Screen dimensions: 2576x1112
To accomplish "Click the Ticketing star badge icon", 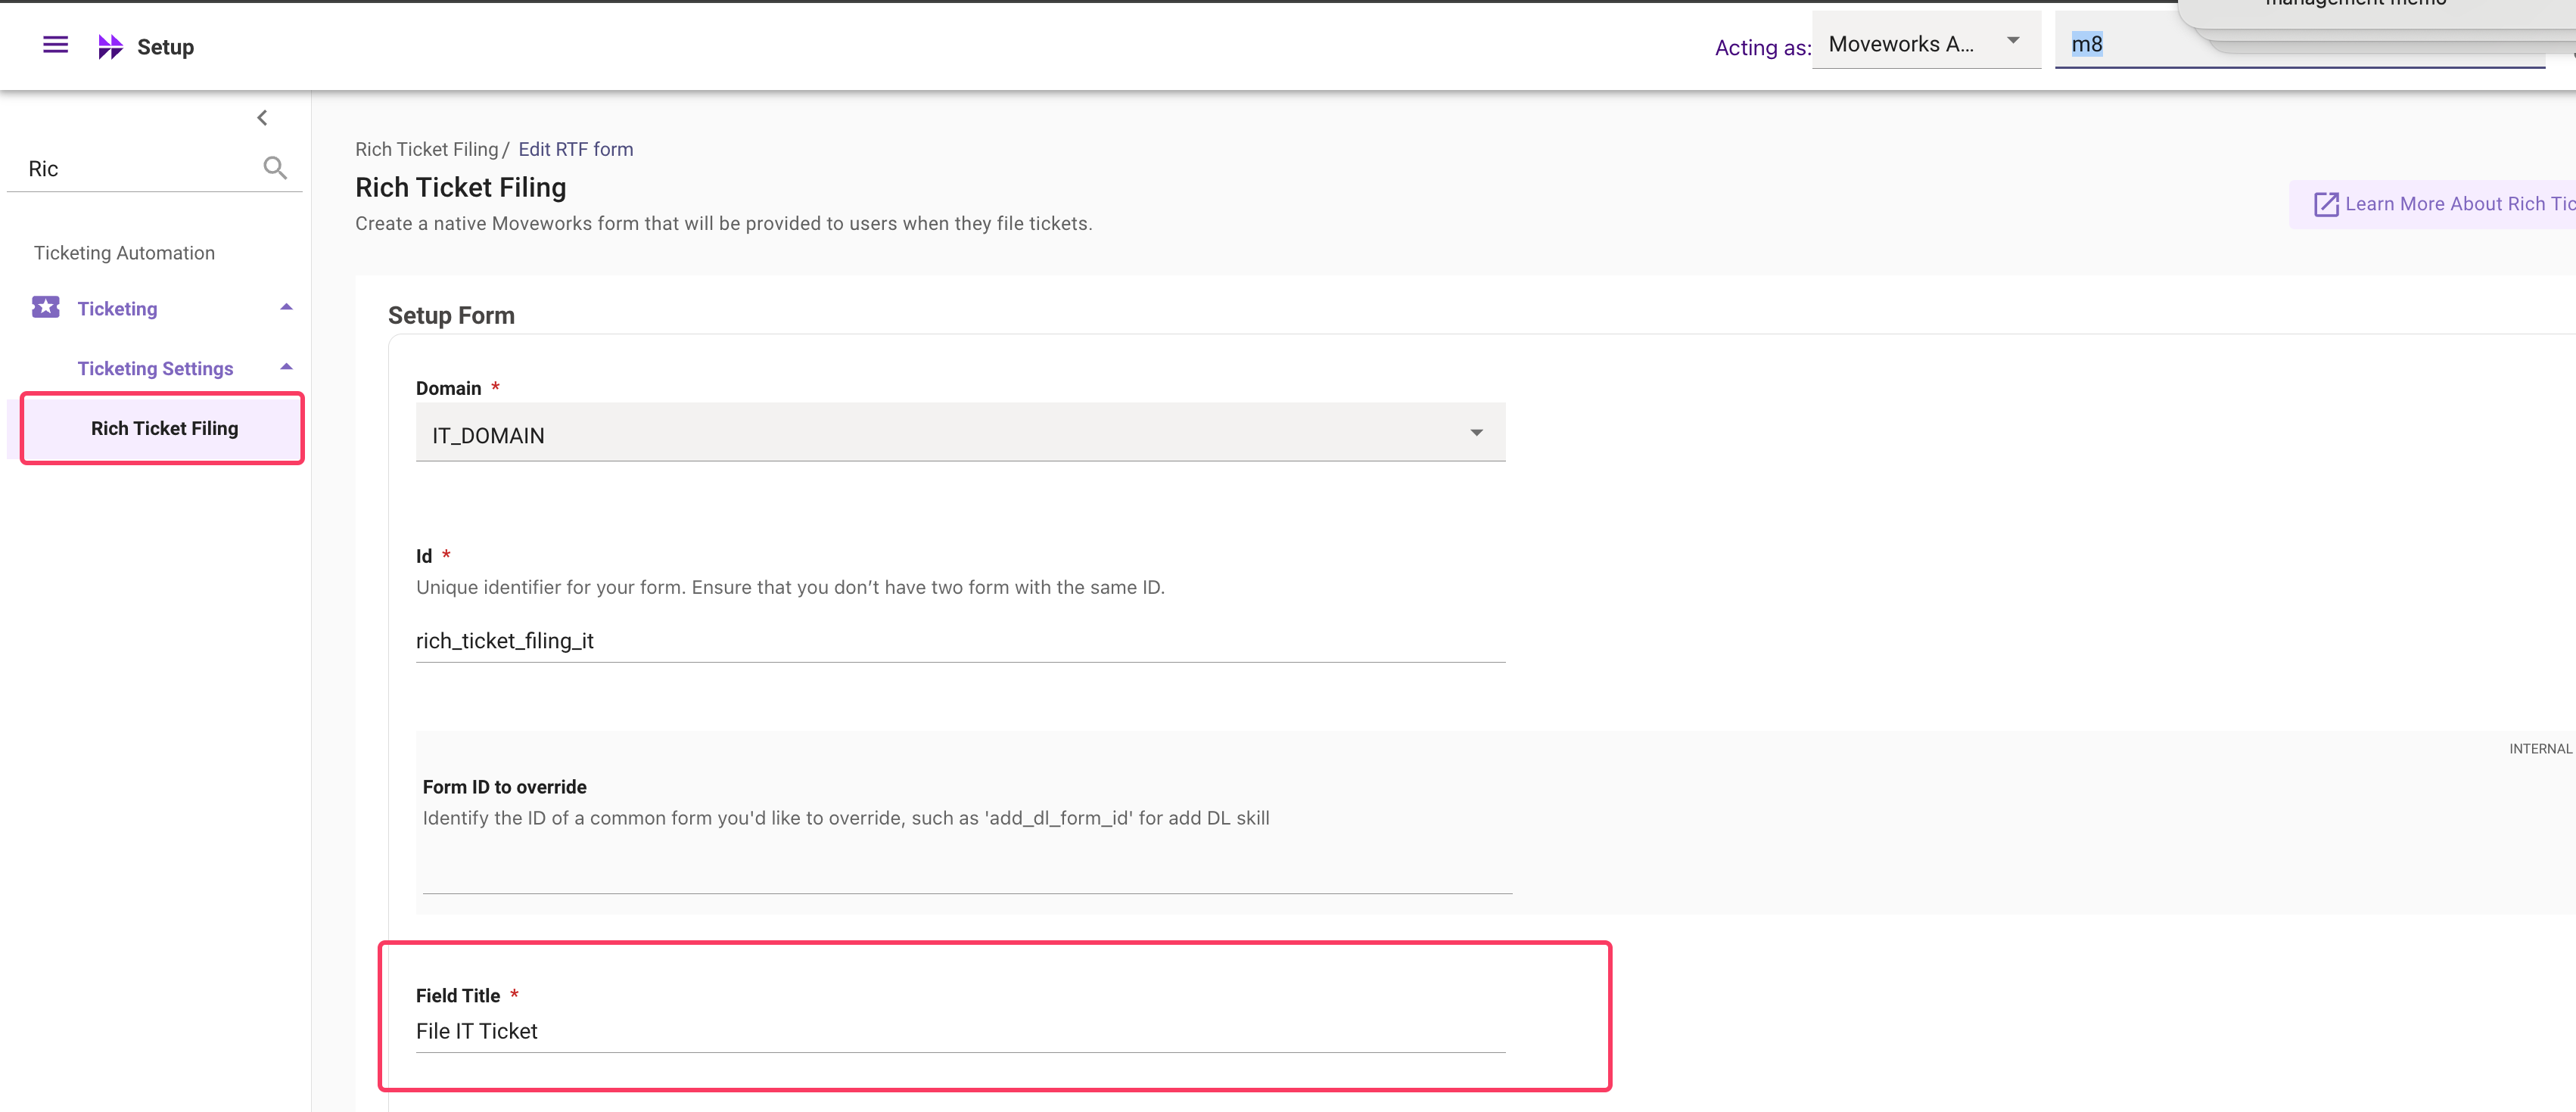I will 46,307.
